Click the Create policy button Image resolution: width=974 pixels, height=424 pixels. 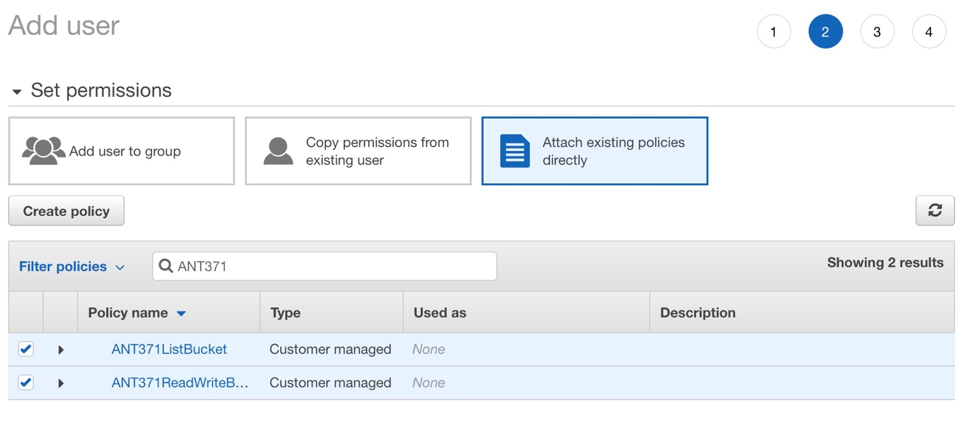[66, 211]
